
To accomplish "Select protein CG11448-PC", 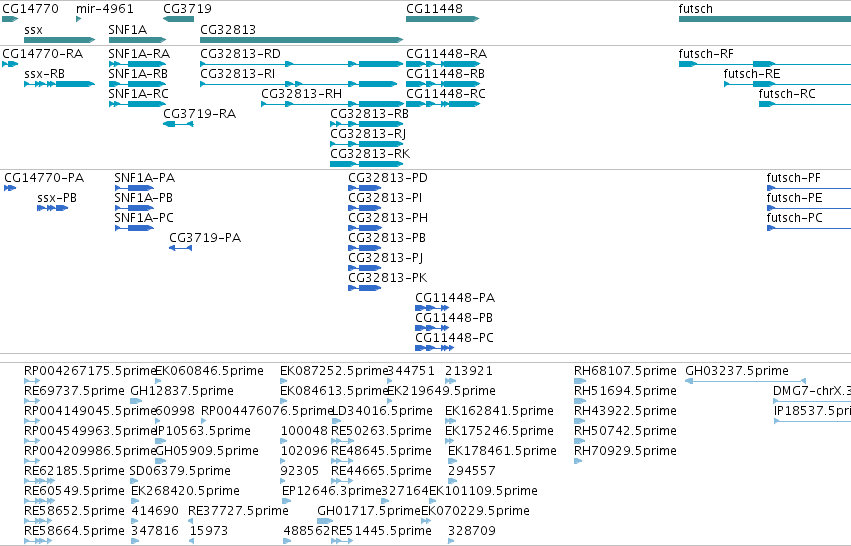I will pyautogui.click(x=455, y=338).
